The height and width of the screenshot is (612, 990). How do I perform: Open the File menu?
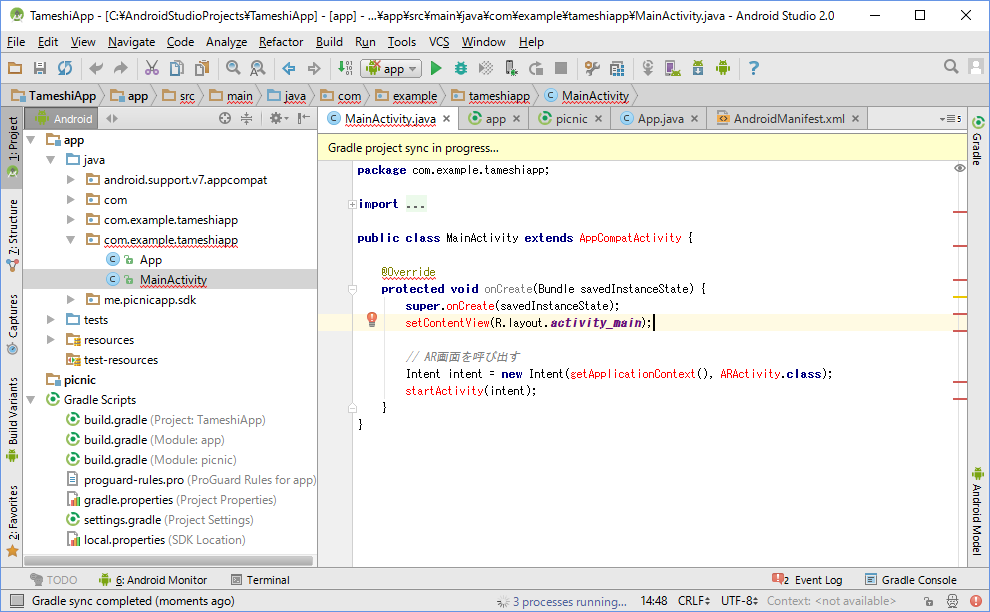click(x=16, y=42)
